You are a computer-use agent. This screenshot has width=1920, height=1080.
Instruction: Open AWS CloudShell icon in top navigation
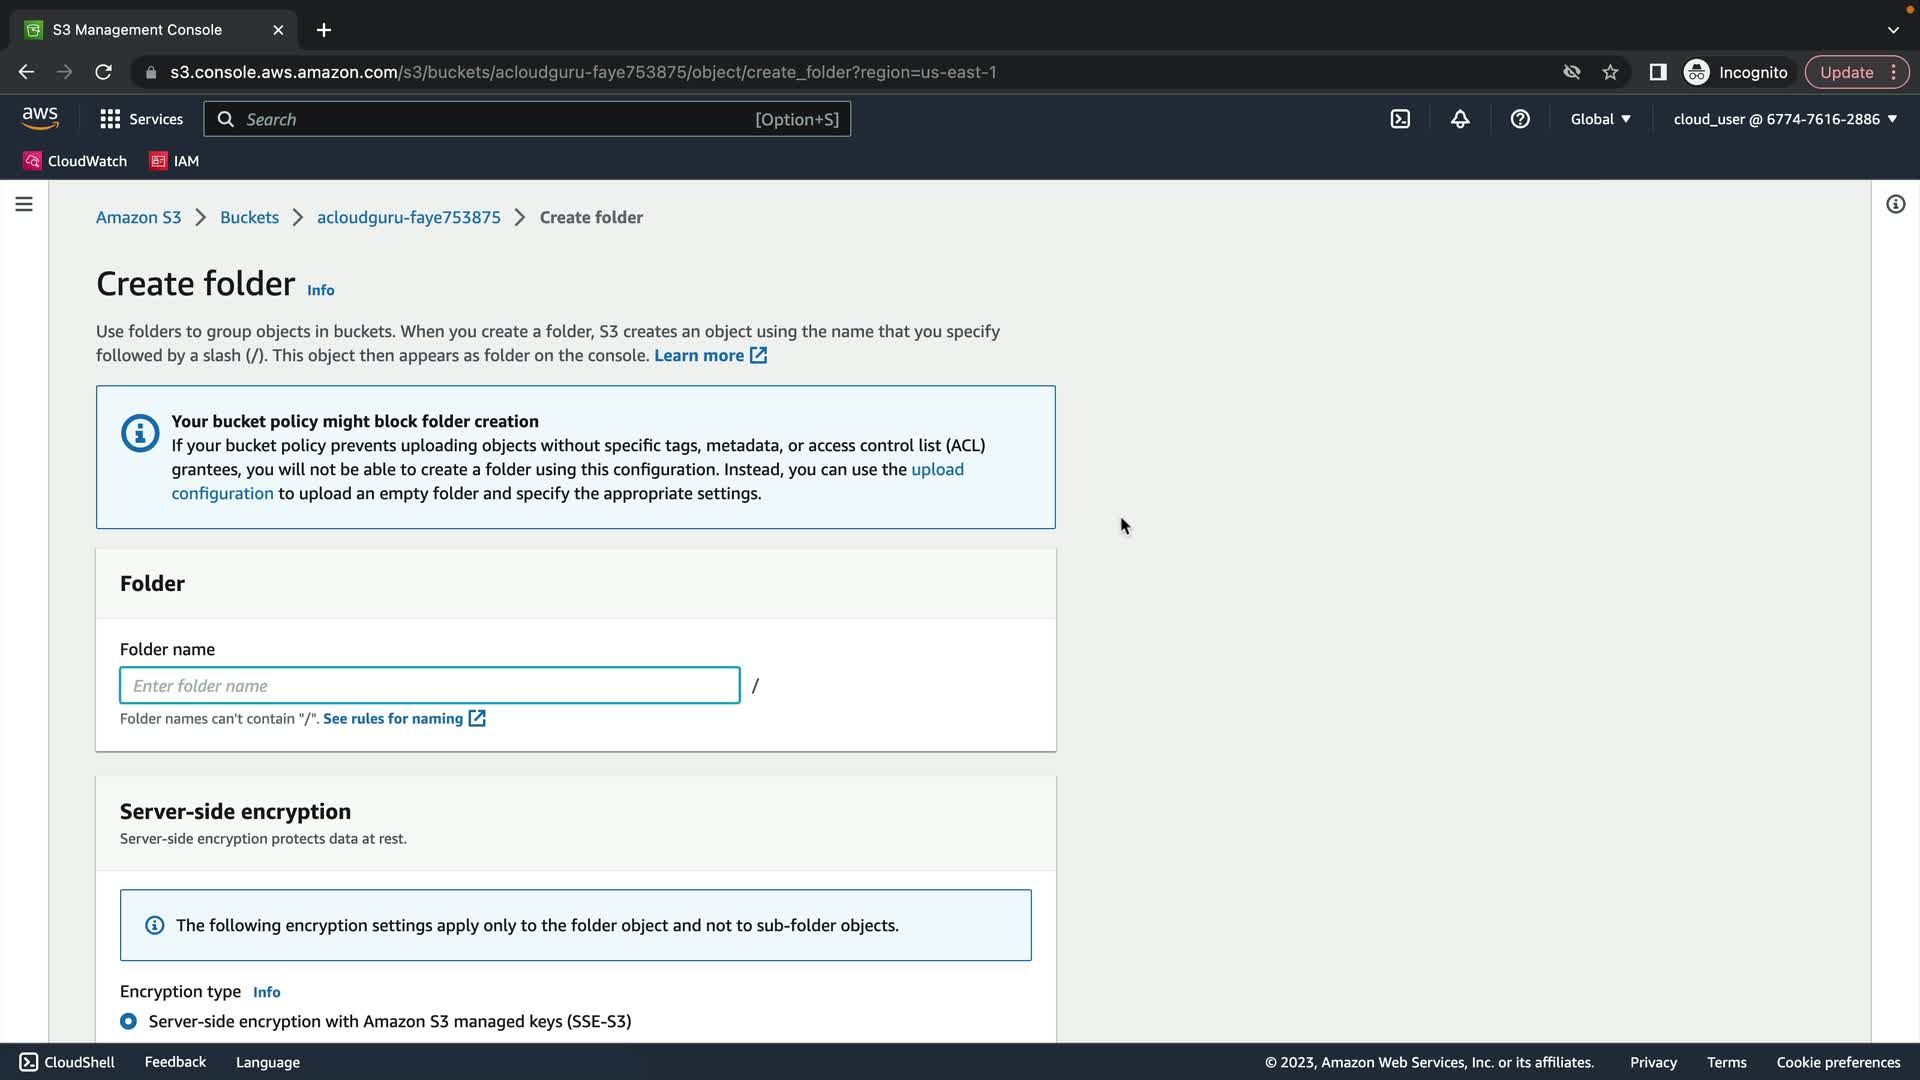click(x=1400, y=119)
